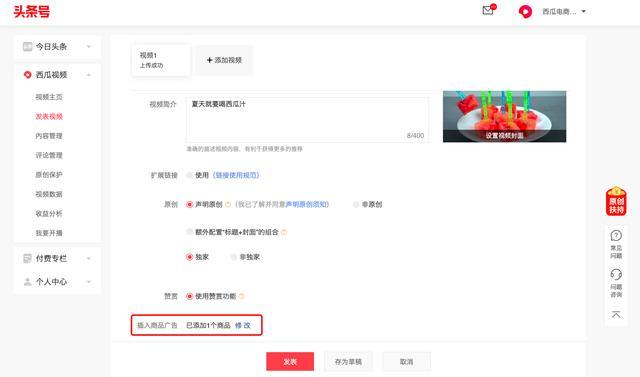The height and width of the screenshot is (377, 640).
Task: Select the 非独家 radio button
Action: [x=233, y=257]
